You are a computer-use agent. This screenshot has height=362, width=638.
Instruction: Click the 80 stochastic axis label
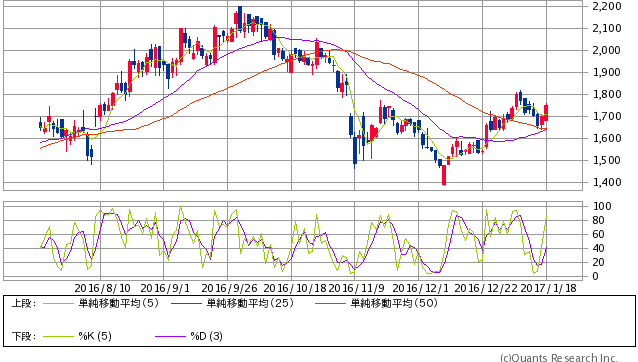coord(599,220)
